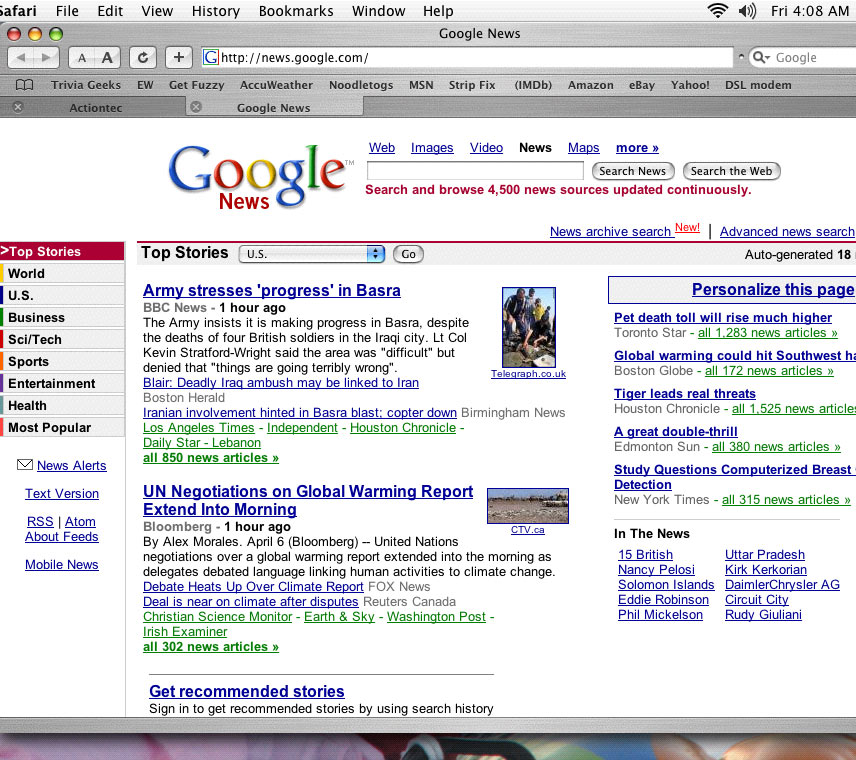Open the bookmarks library book icon
The image size is (856, 760).
tap(24, 85)
